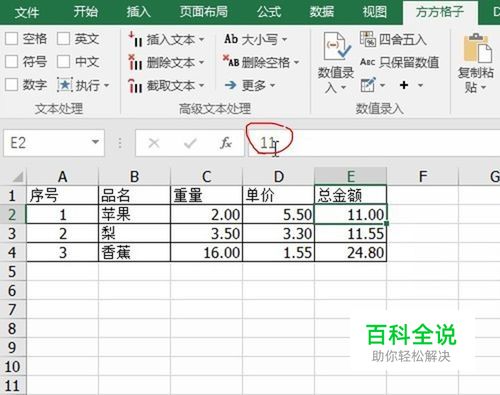Click the fill handle of cell E2
The width and height of the screenshot is (500, 395).
click(387, 224)
